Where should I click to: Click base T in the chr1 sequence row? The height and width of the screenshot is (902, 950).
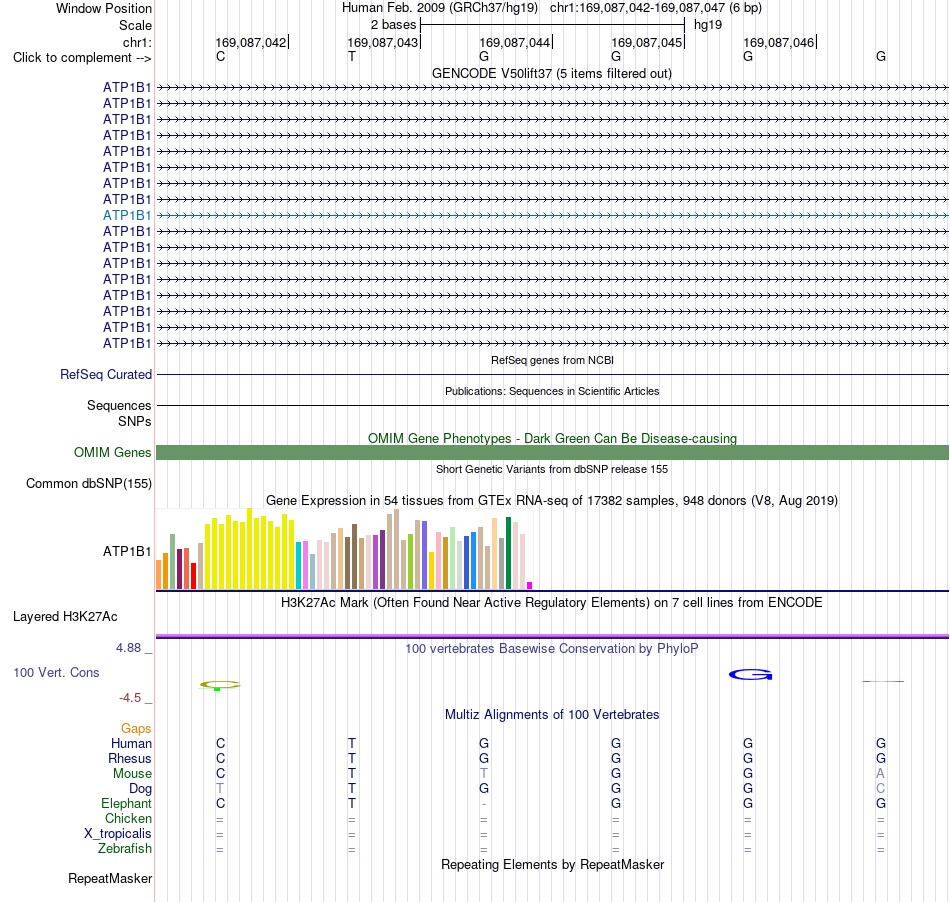point(352,56)
